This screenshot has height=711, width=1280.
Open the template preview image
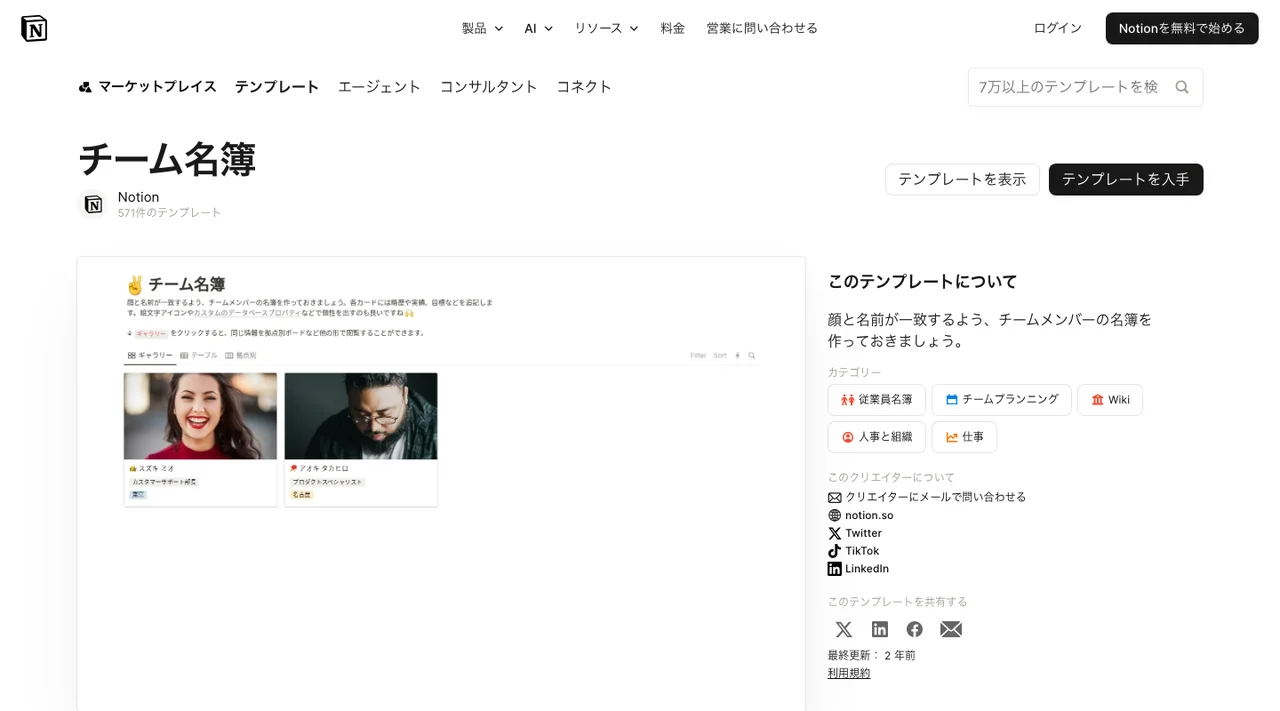(x=441, y=484)
